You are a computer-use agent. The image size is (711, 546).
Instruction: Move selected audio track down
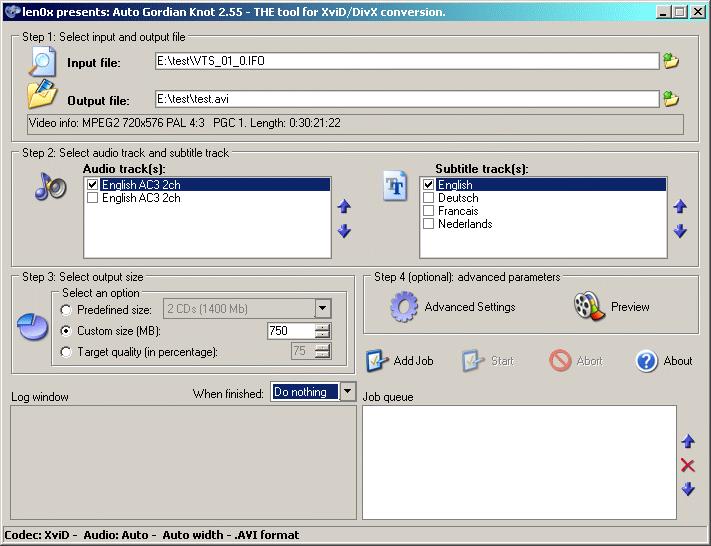click(x=344, y=231)
